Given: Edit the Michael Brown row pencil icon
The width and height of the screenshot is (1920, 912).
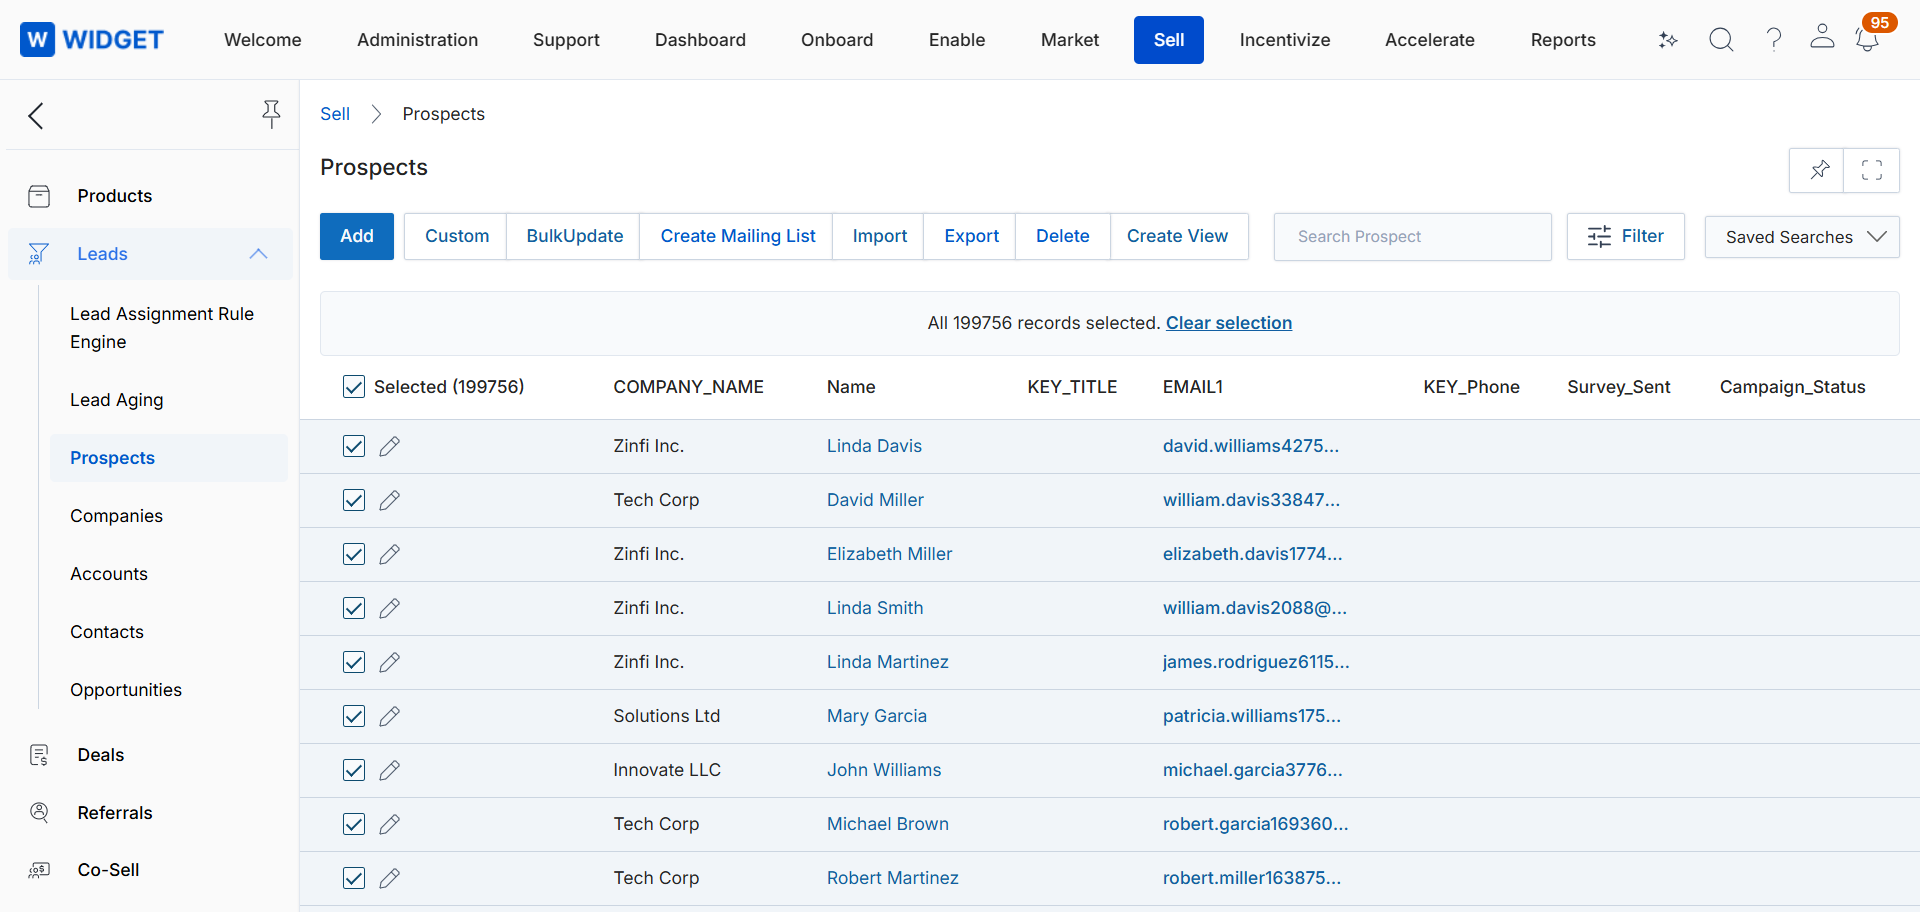Looking at the screenshot, I should (390, 824).
